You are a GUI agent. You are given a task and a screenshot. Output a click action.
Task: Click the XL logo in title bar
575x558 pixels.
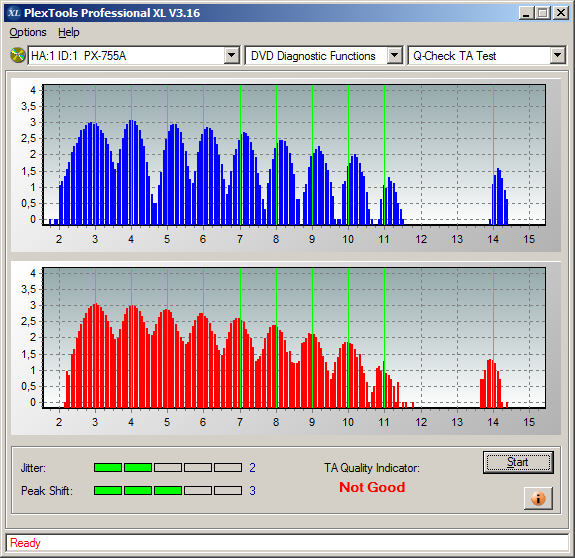(14, 13)
